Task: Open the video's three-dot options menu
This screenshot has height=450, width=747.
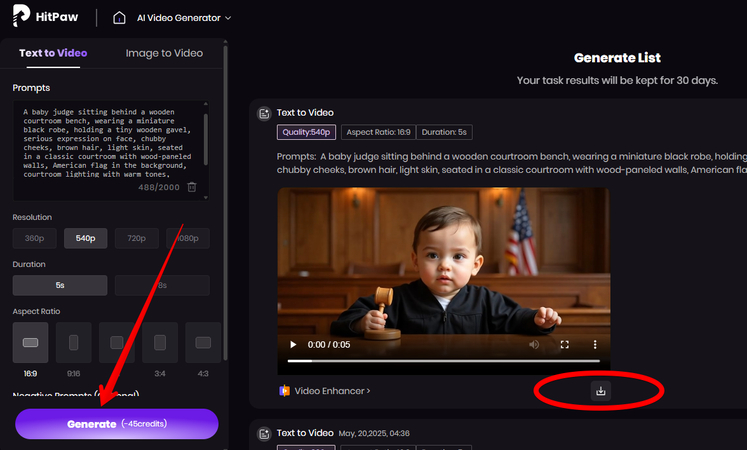Action: click(595, 344)
